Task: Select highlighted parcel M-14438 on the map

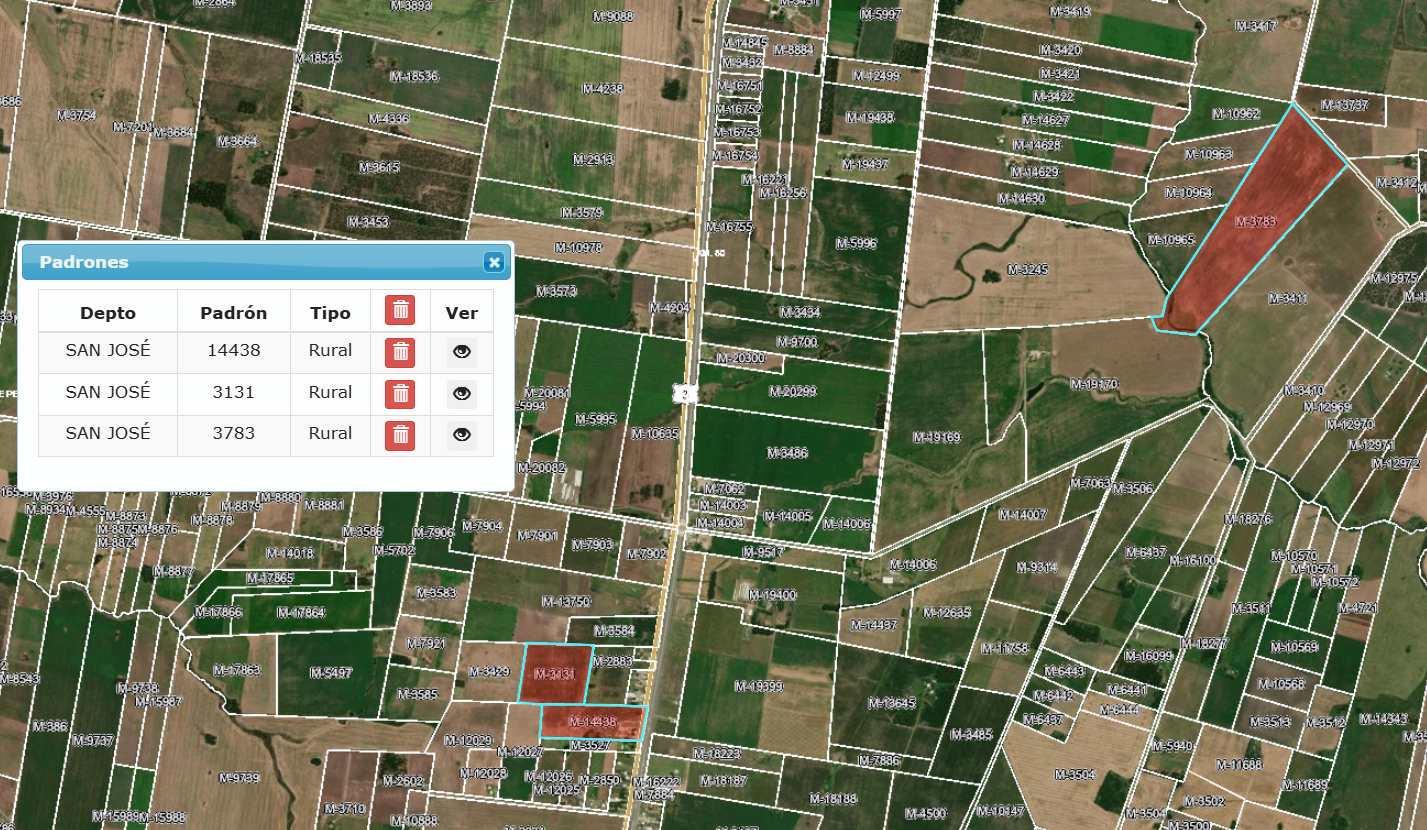Action: [593, 722]
